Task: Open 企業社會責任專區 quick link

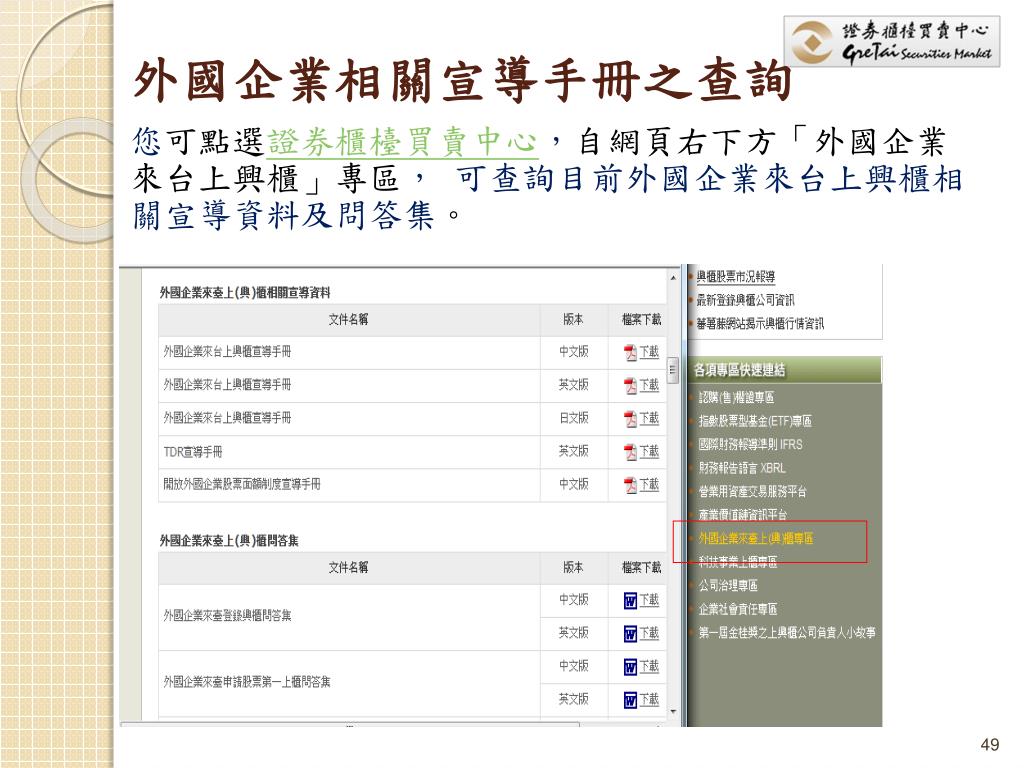Action: [738, 609]
